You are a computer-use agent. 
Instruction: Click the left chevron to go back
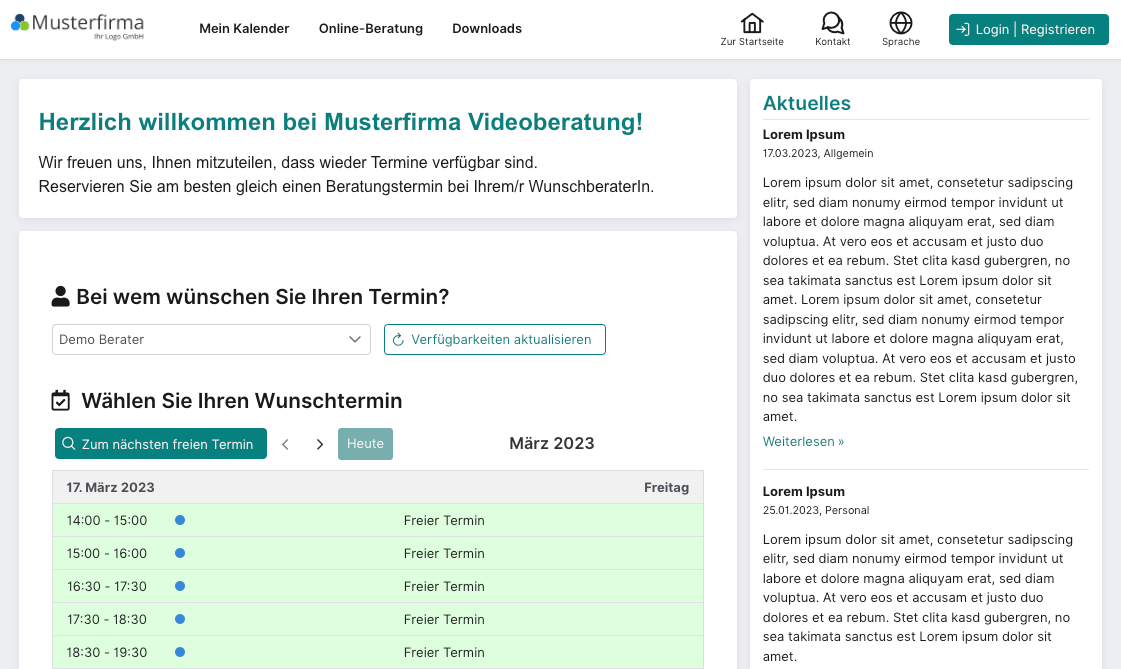coord(285,443)
